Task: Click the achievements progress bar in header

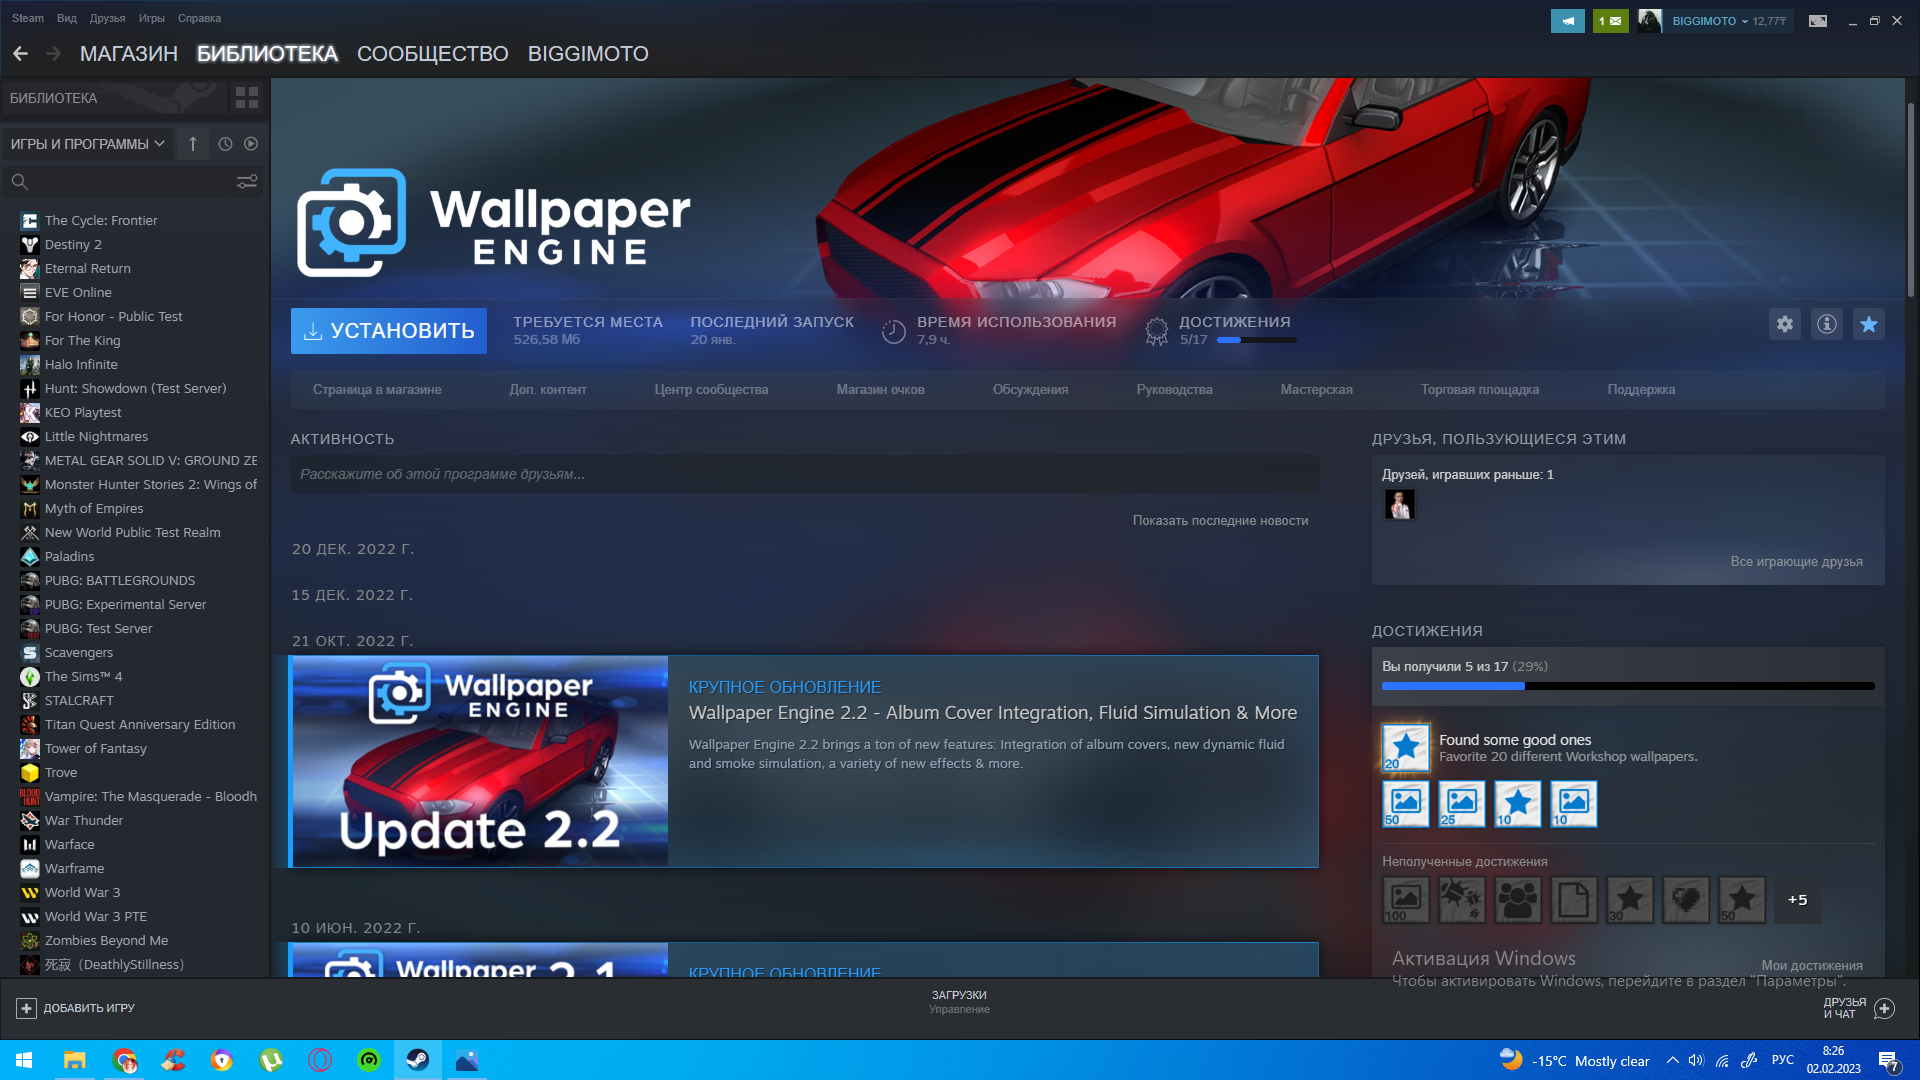Action: point(1256,340)
